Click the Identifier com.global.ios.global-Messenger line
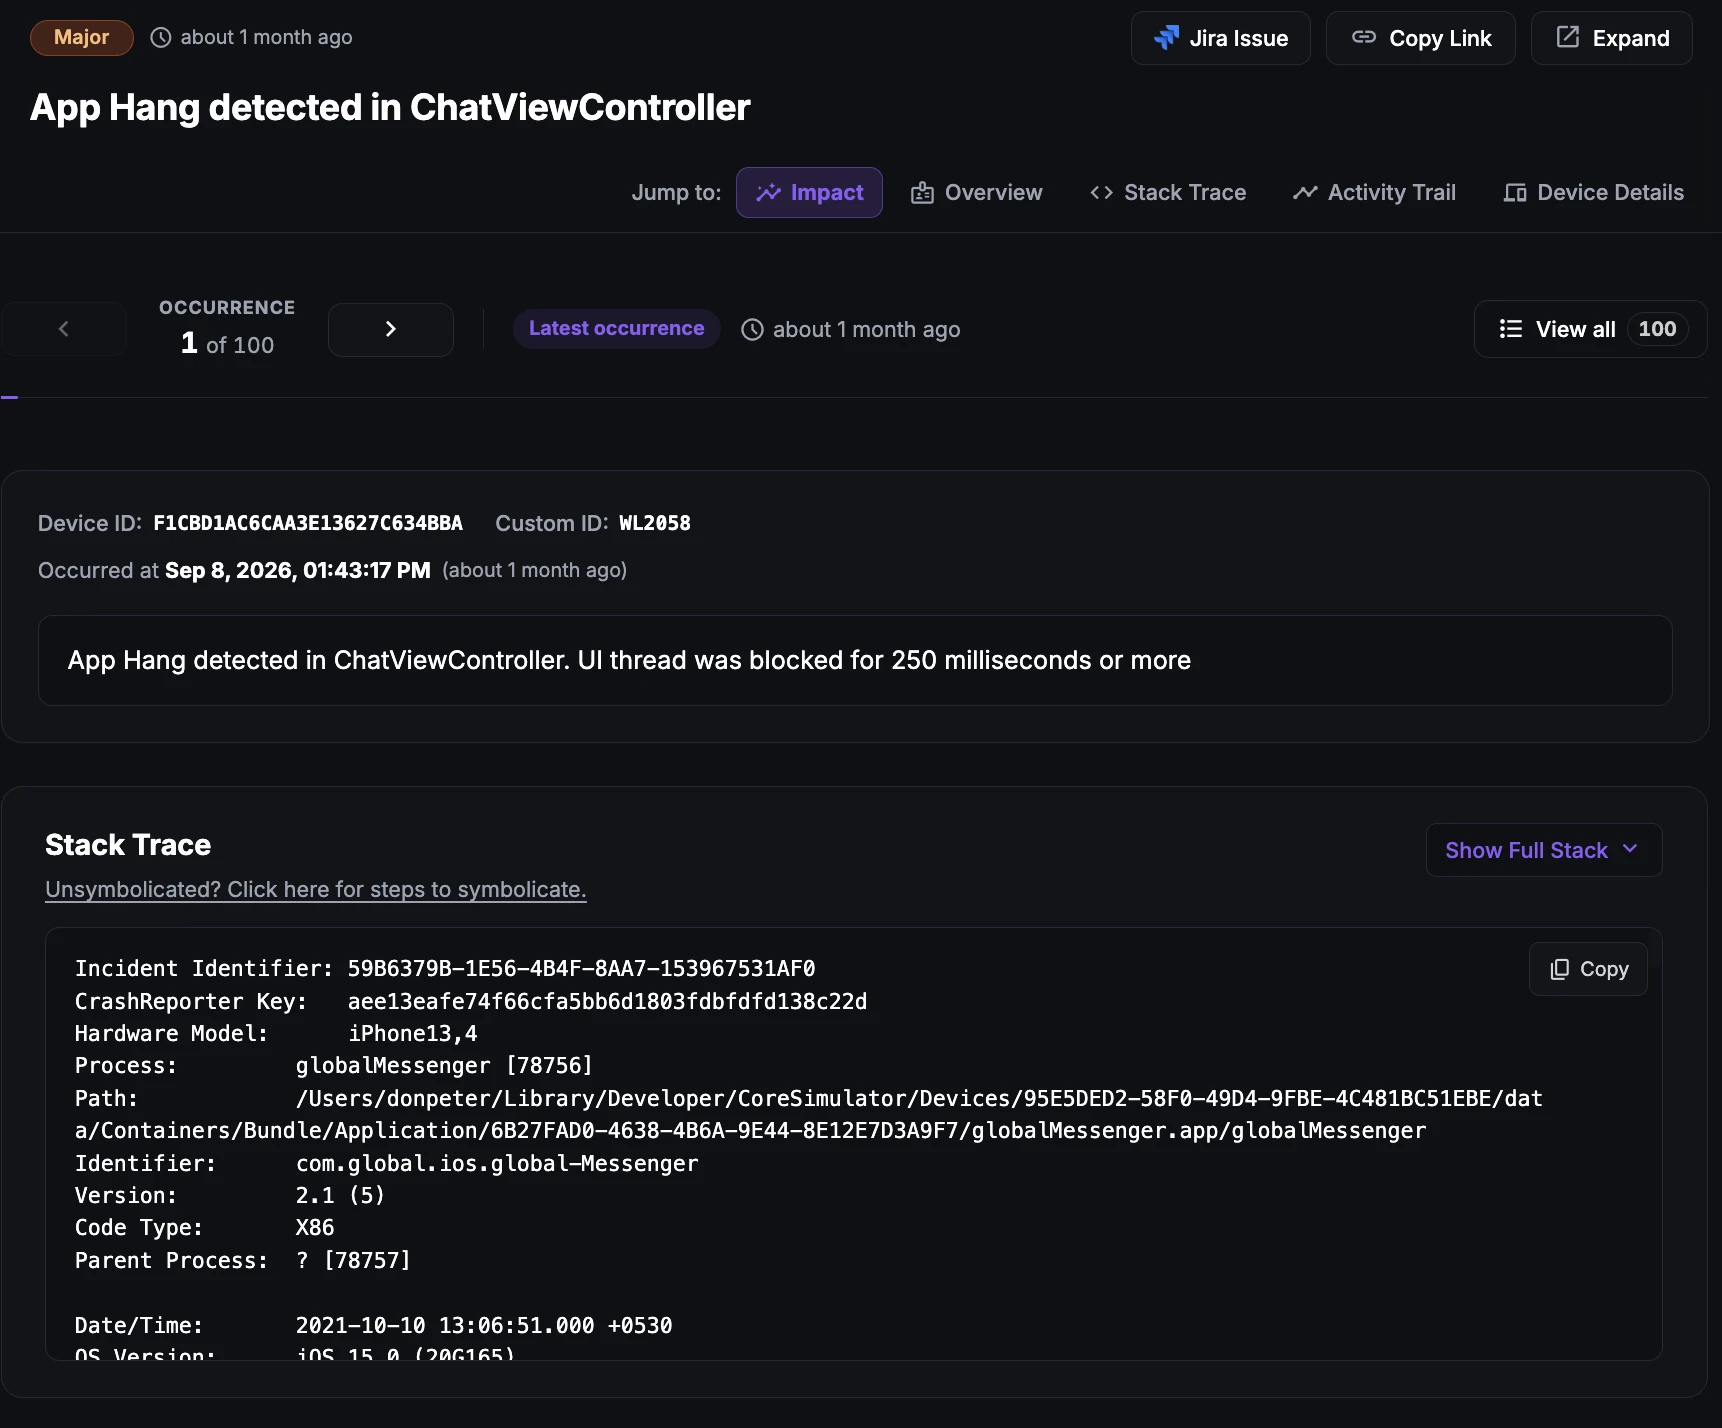 pyautogui.click(x=386, y=1163)
